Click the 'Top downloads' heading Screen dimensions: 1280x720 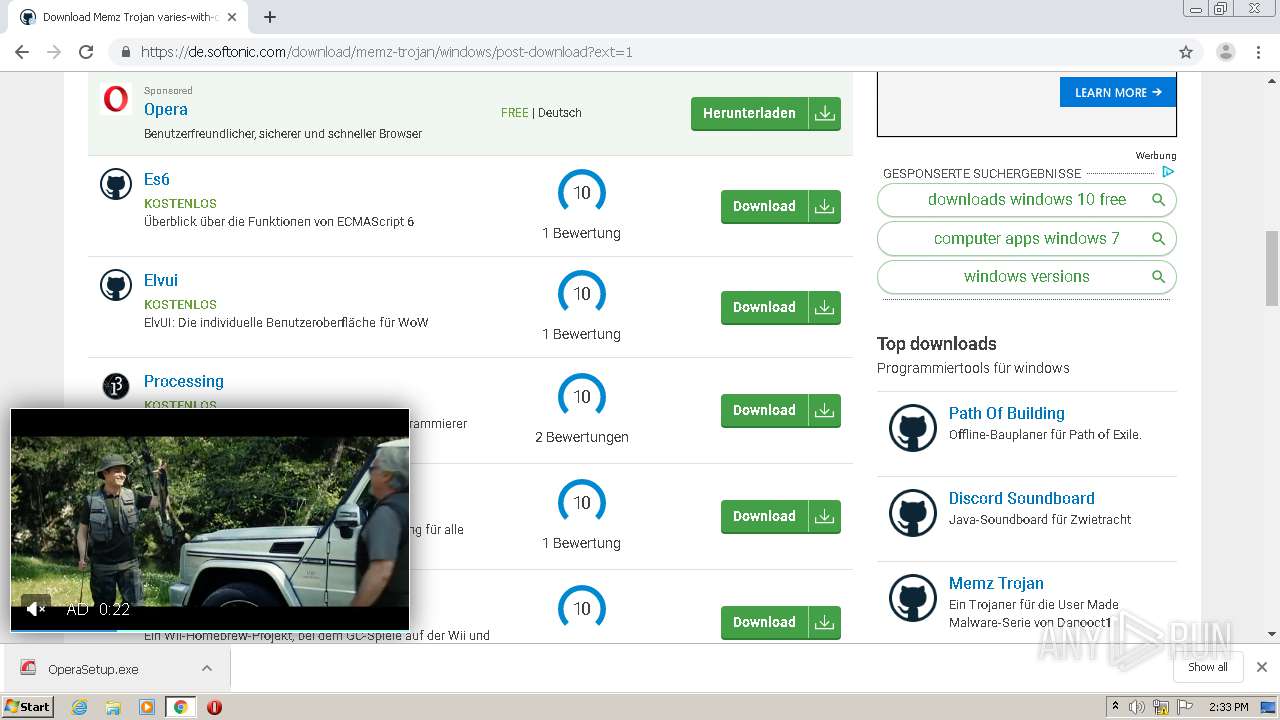coord(937,344)
